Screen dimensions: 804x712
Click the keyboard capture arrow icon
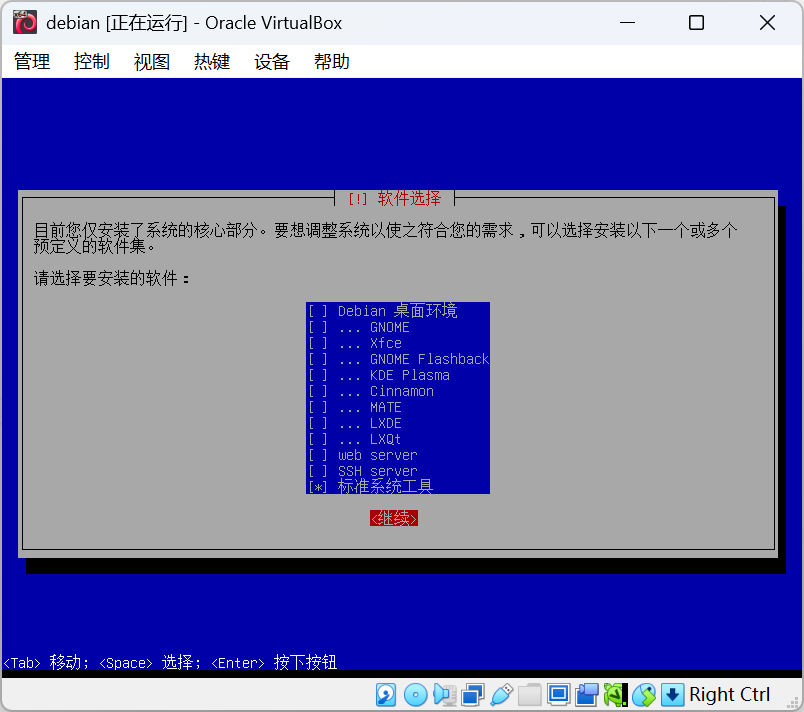[x=672, y=695]
